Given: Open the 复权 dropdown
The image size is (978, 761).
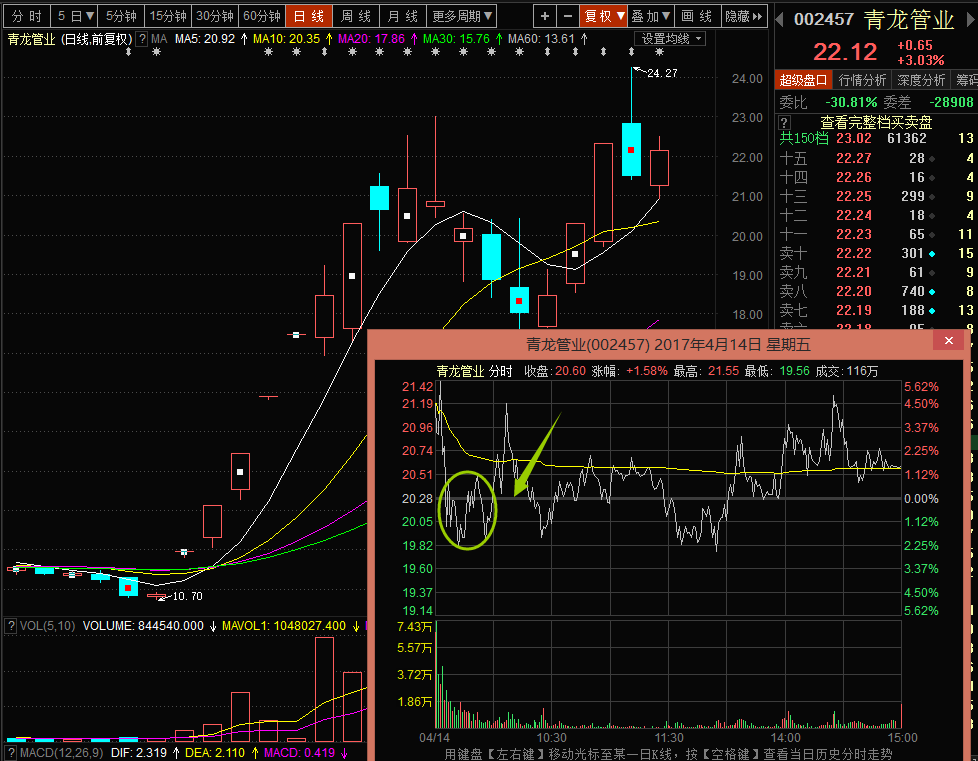Looking at the screenshot, I should [604, 16].
